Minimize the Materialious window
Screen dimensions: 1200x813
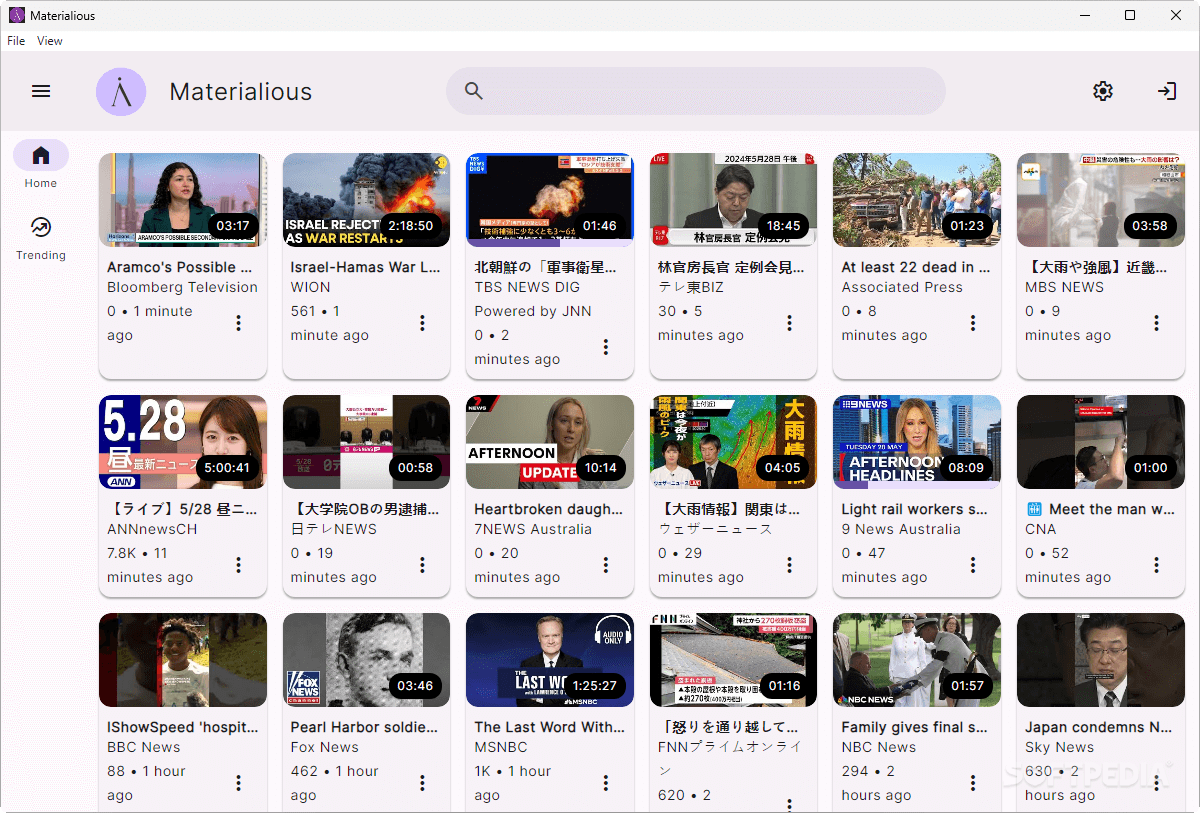1085,15
